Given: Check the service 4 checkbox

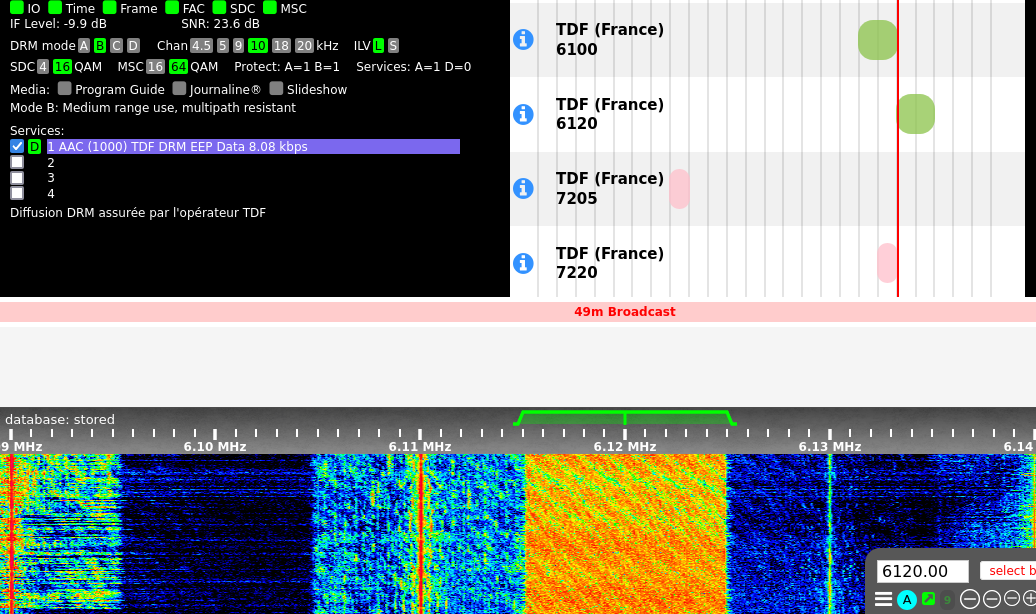Looking at the screenshot, I should (17, 193).
